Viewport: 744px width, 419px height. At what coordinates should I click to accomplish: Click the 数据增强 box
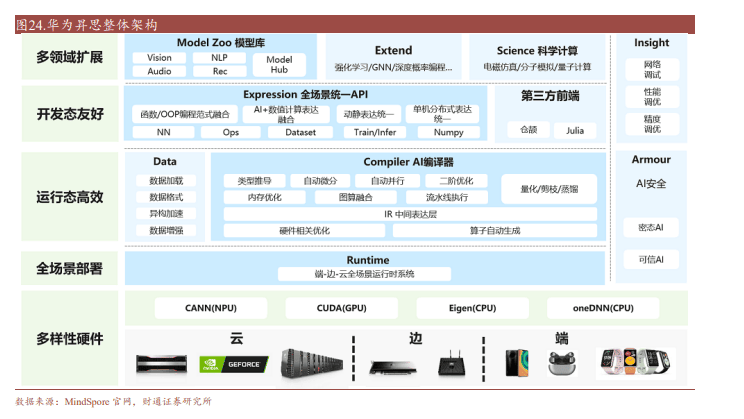(x=166, y=231)
